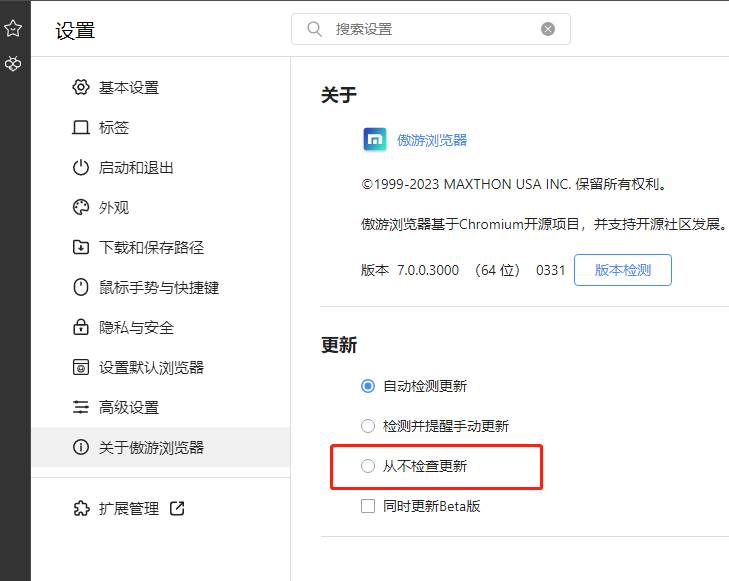Click the puzzle icon beside 扩展管理

point(81,508)
